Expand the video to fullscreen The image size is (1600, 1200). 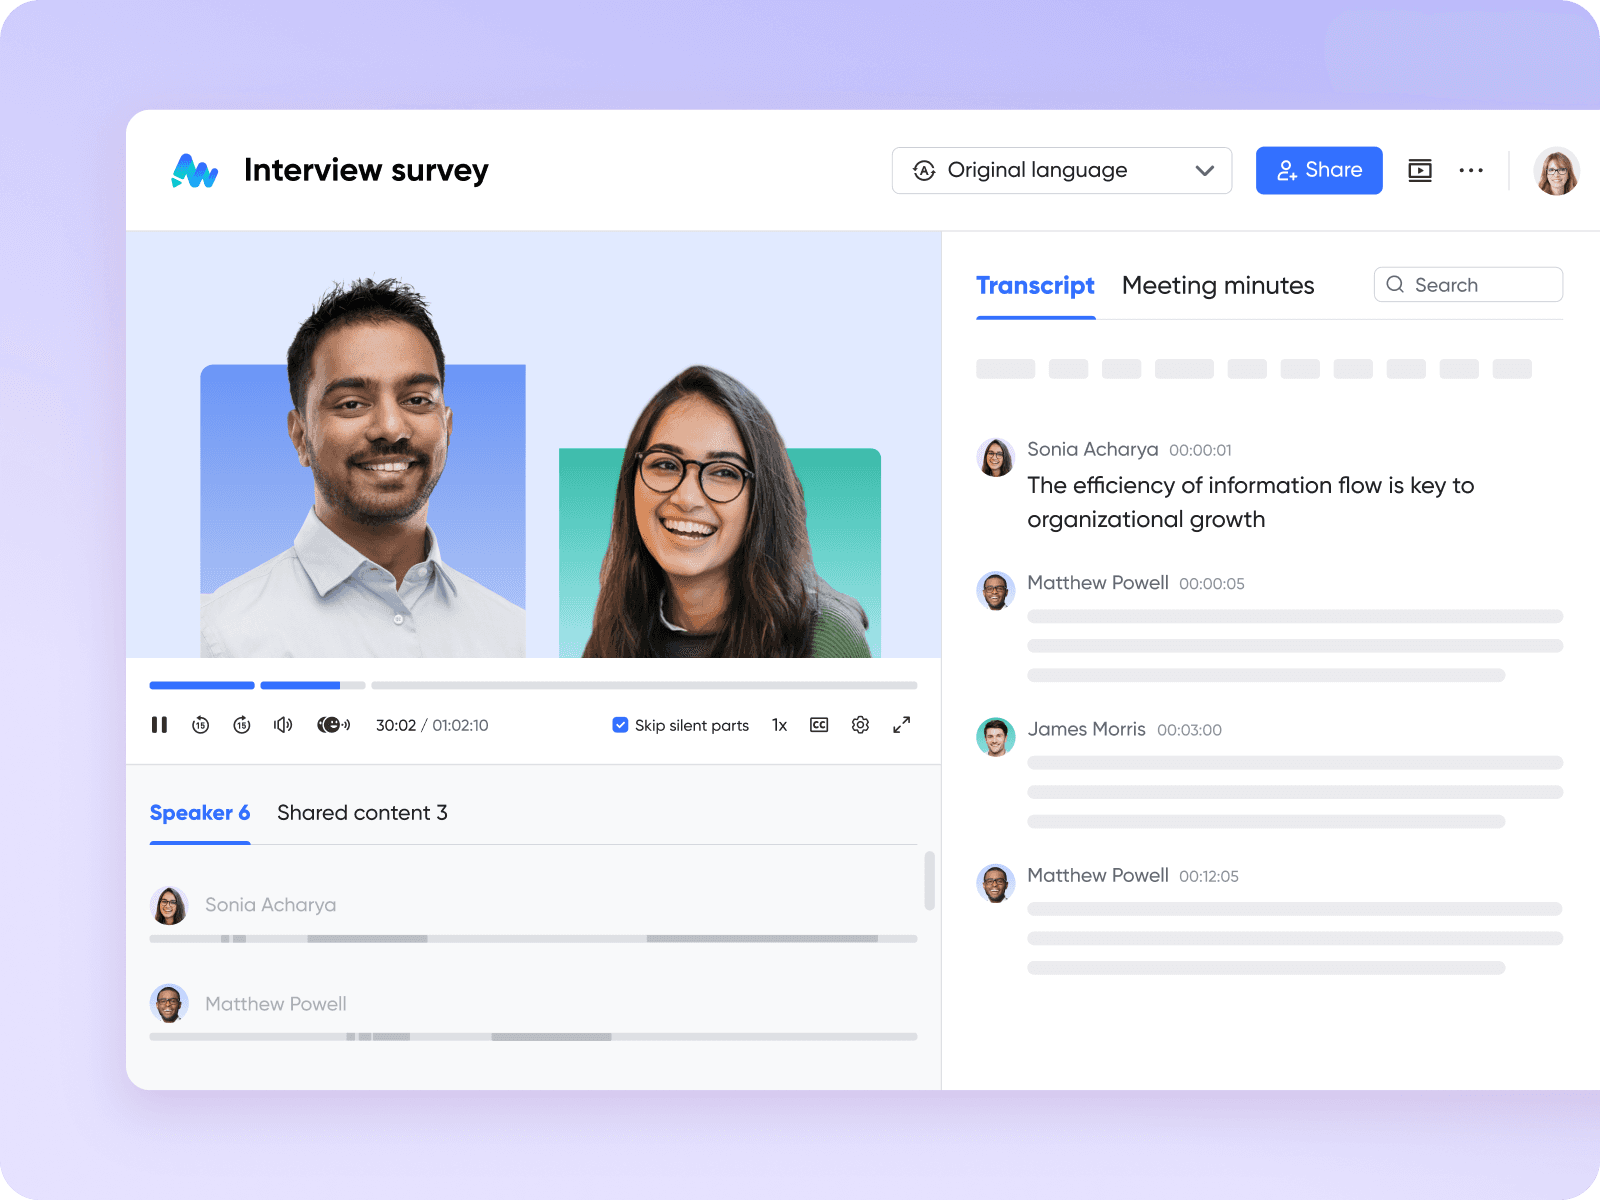tap(901, 725)
